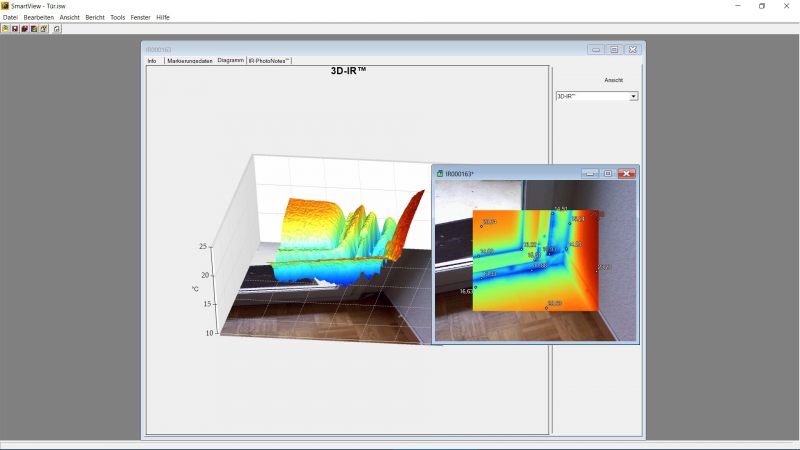This screenshot has width=800, height=450.
Task: Maximize the IR000163 thermal image window
Action: [608, 174]
